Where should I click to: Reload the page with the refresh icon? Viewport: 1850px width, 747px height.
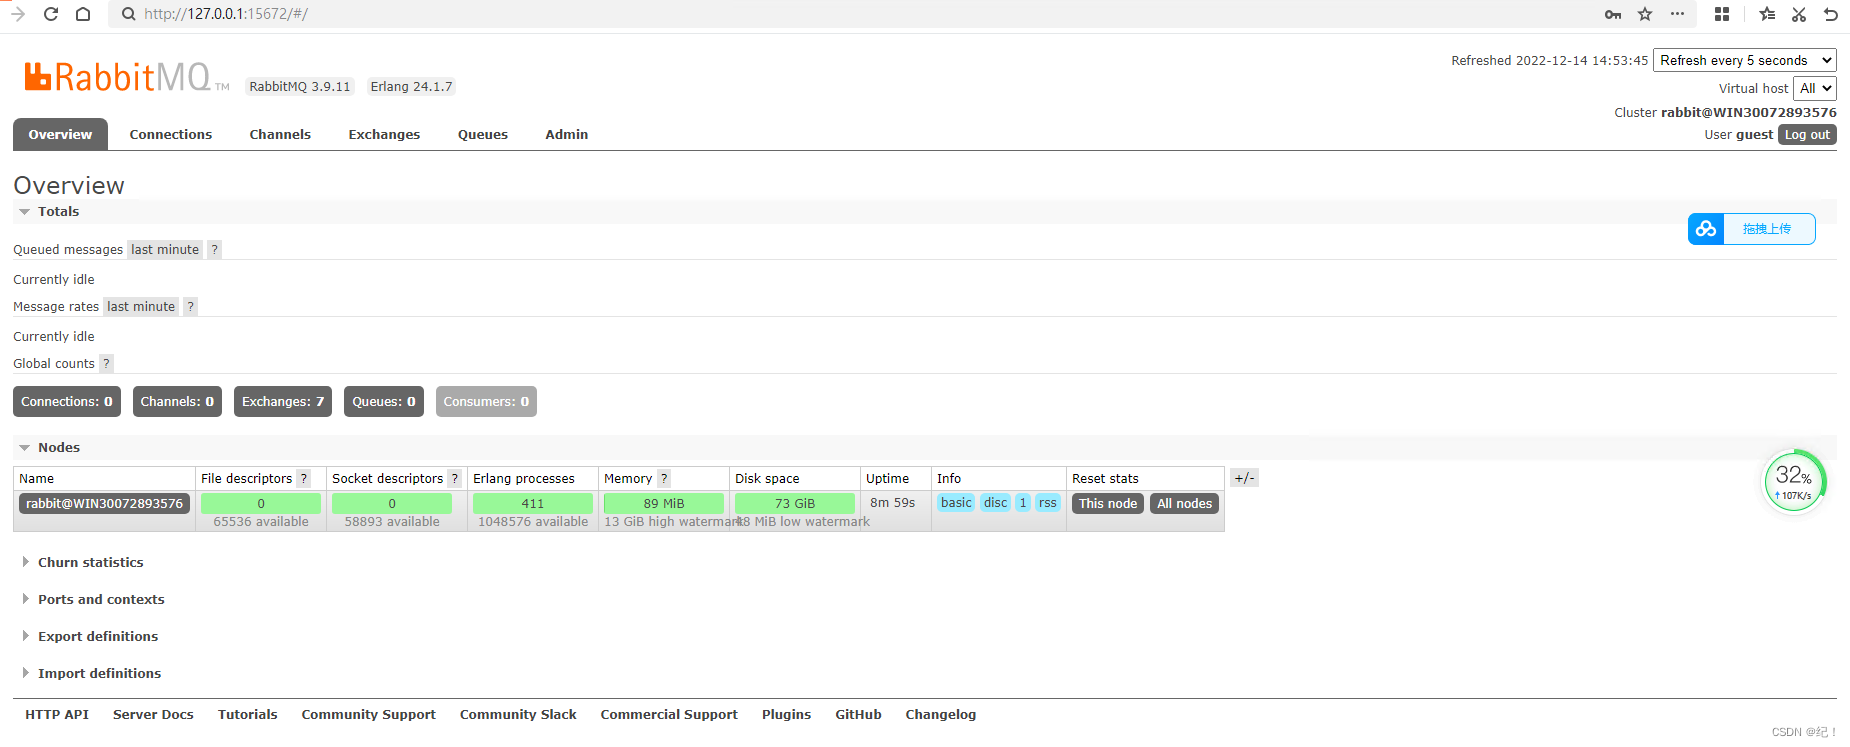pyautogui.click(x=51, y=14)
